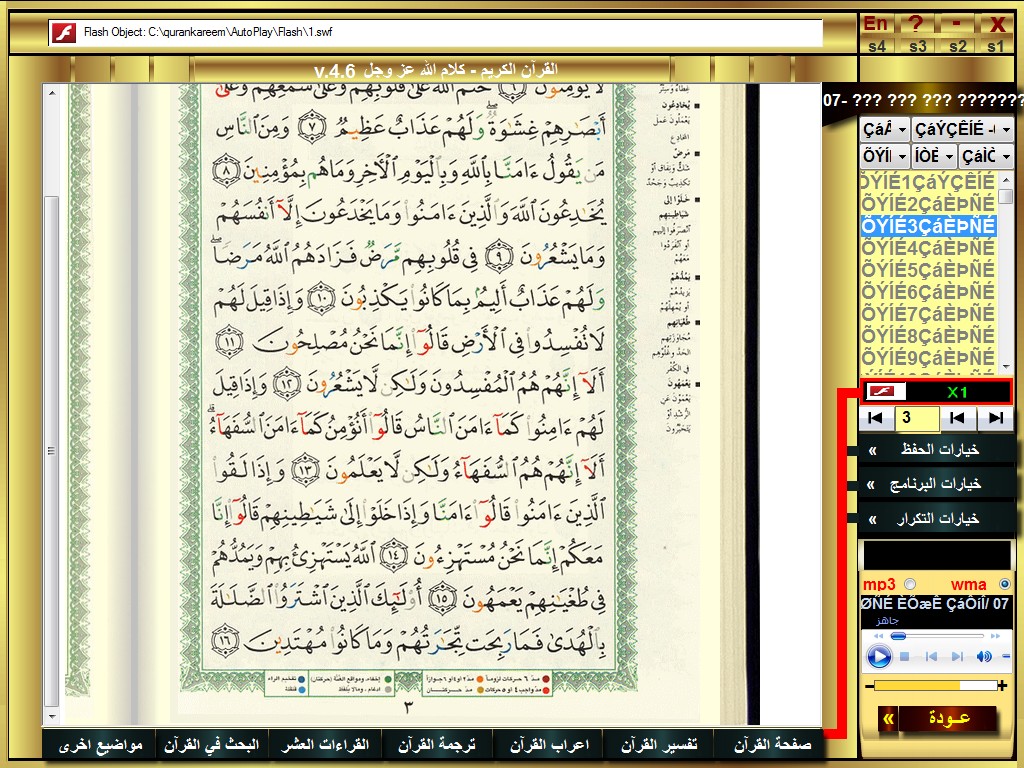1024x768 pixels.
Task: Expand خيارات البرنامج options panel
Action: (x=935, y=484)
